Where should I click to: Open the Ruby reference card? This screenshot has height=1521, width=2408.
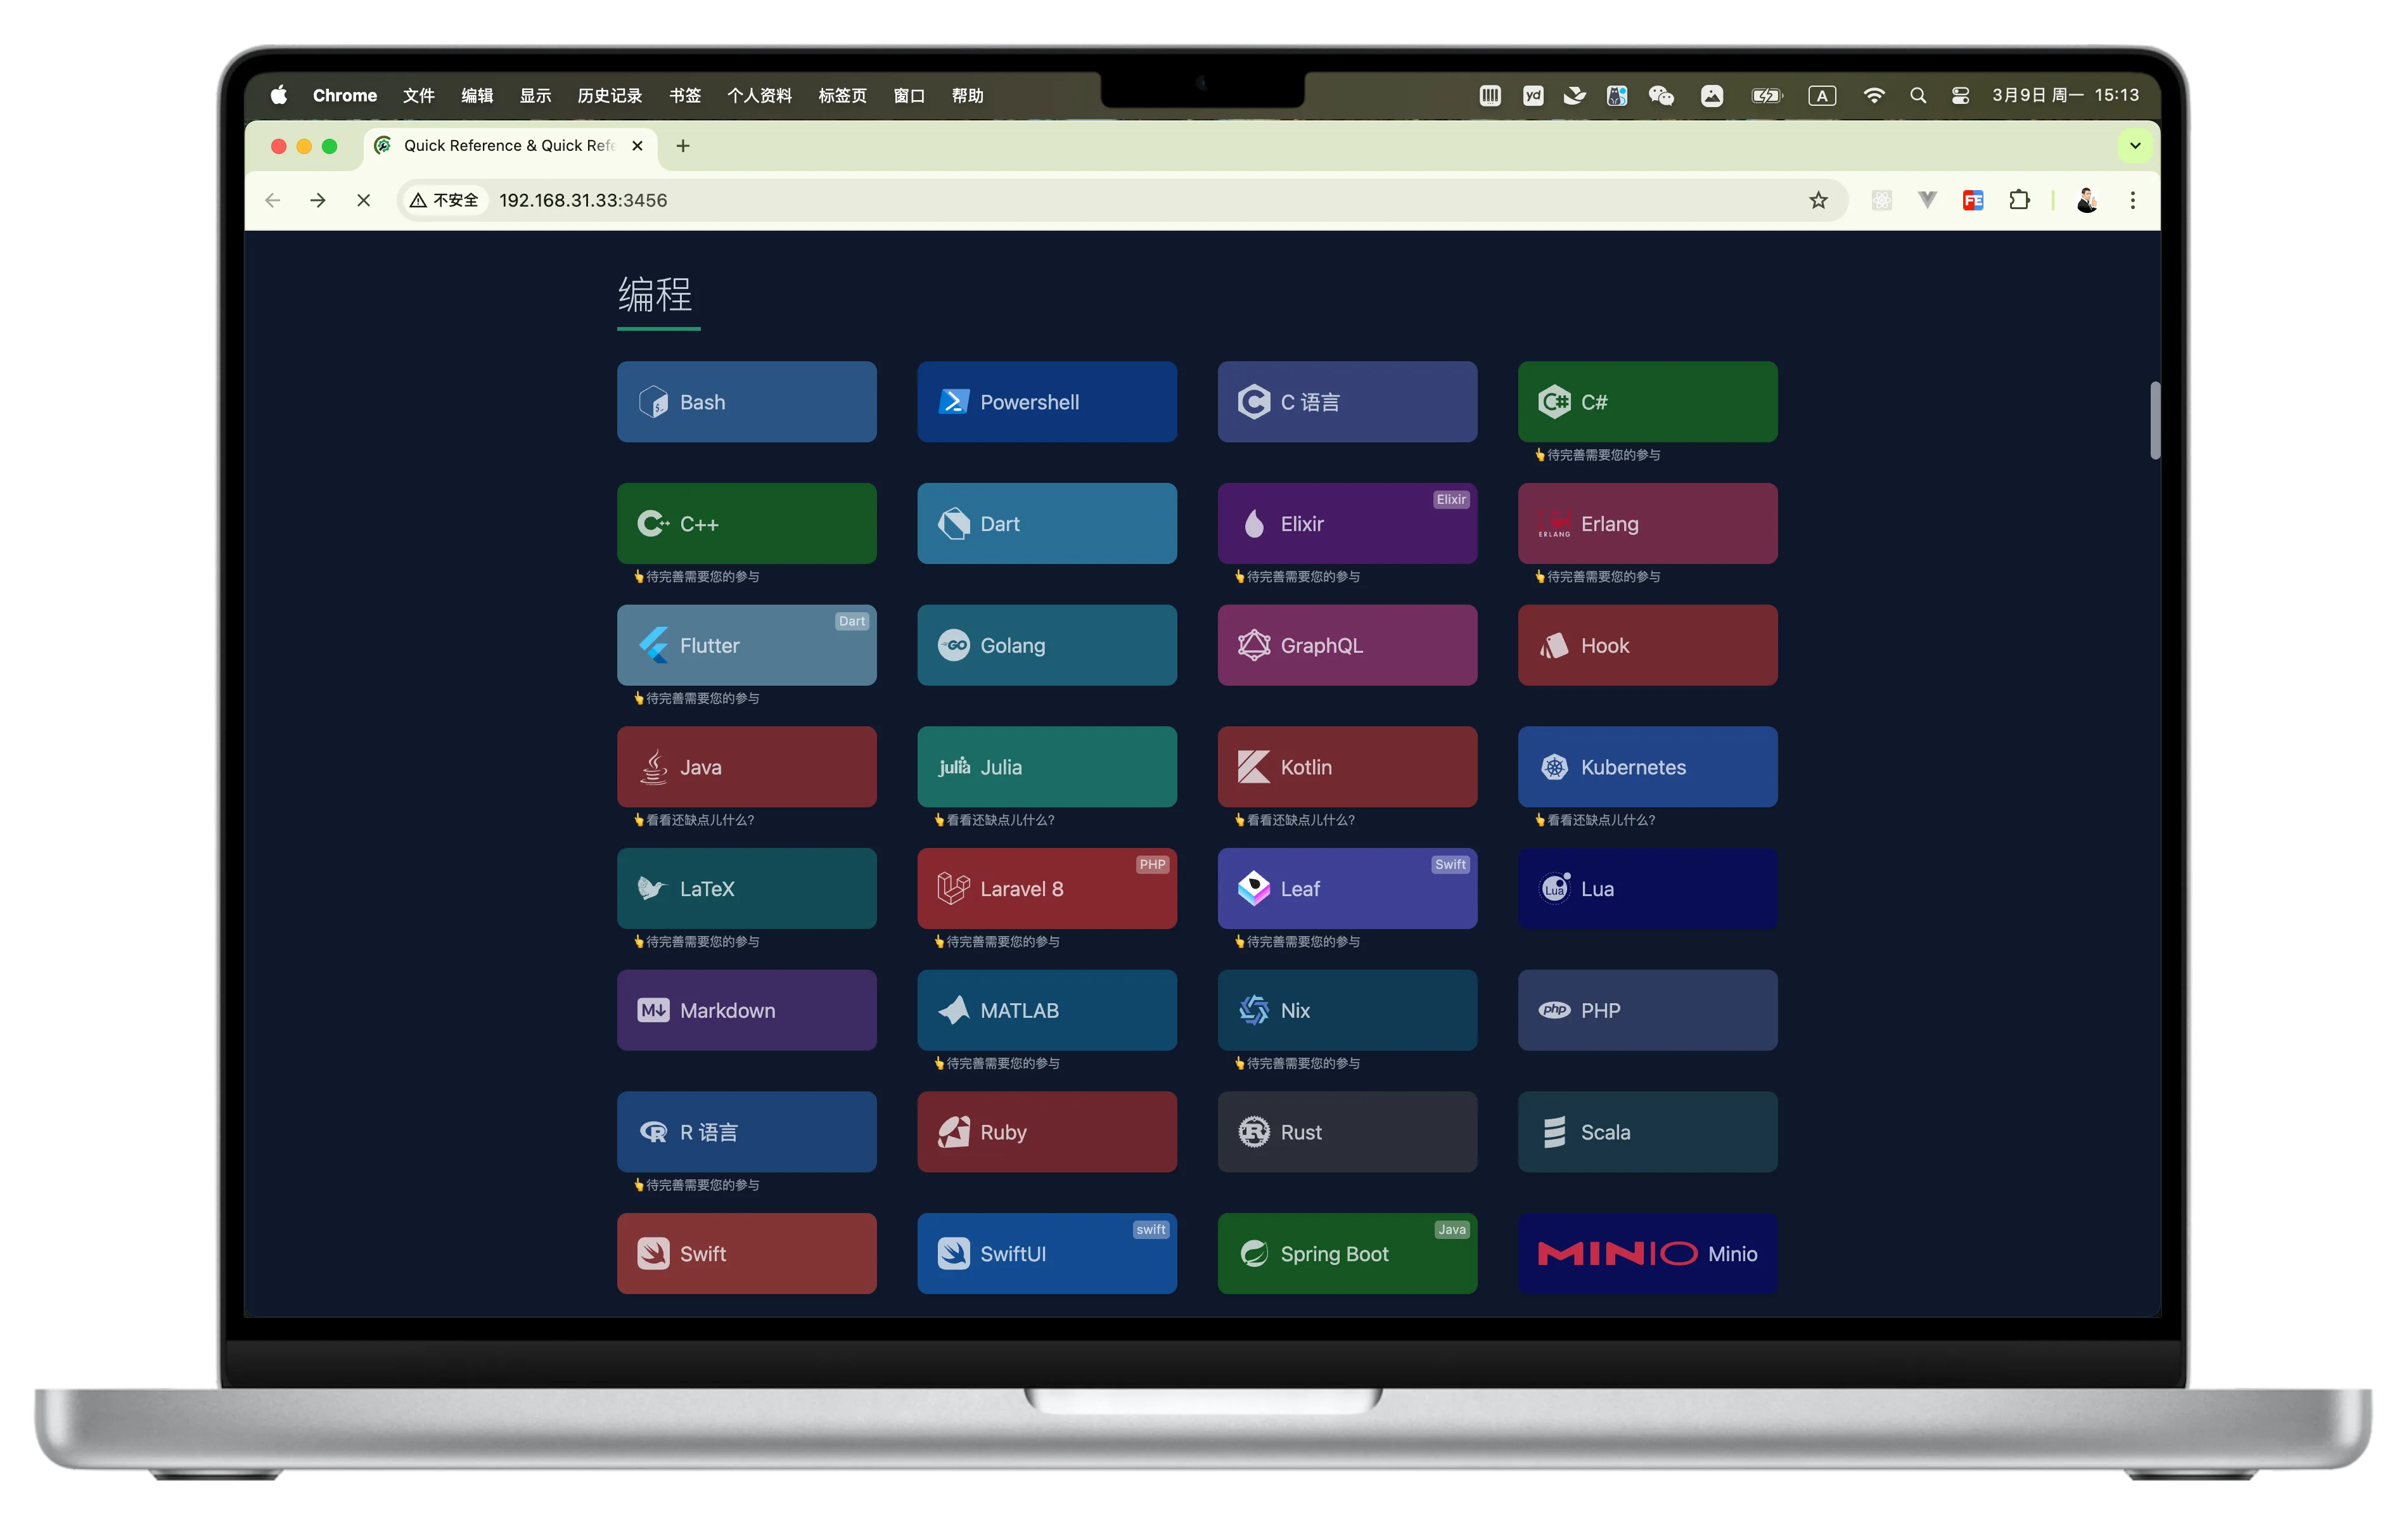tap(1046, 1132)
